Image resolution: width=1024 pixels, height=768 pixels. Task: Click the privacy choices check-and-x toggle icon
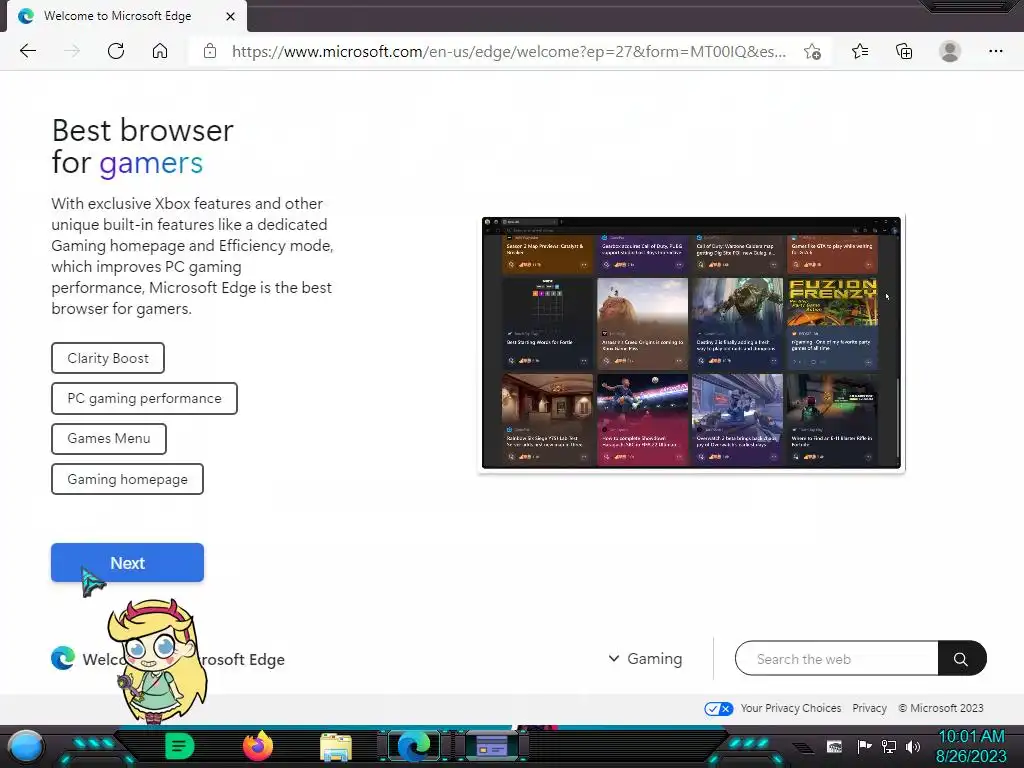coord(718,709)
